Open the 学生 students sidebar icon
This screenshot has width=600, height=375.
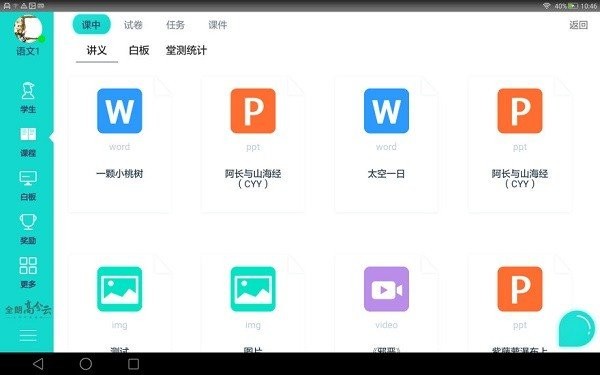(28, 91)
